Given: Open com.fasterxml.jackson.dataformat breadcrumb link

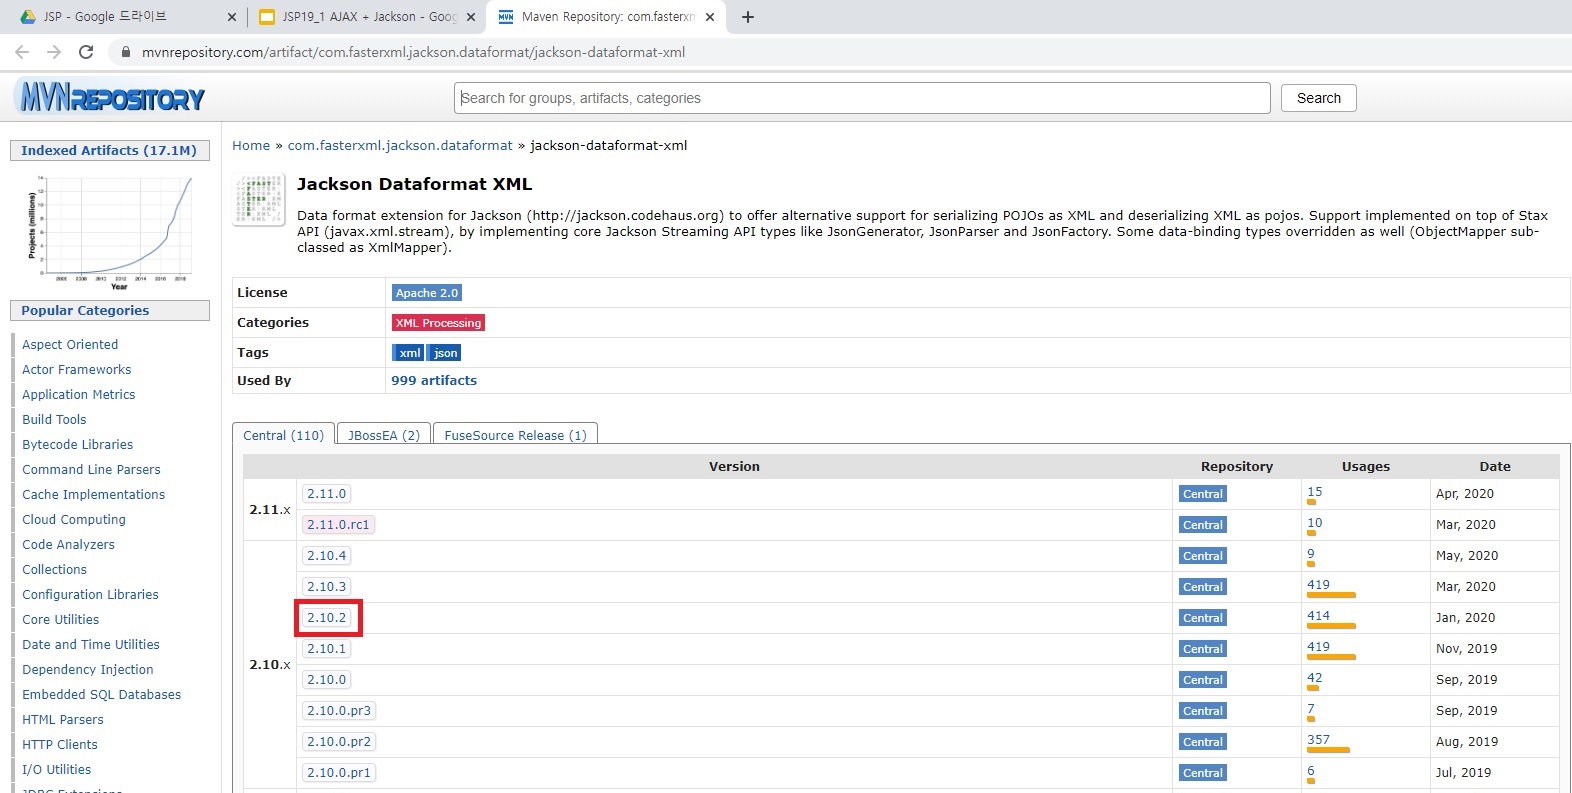Looking at the screenshot, I should click(x=400, y=145).
